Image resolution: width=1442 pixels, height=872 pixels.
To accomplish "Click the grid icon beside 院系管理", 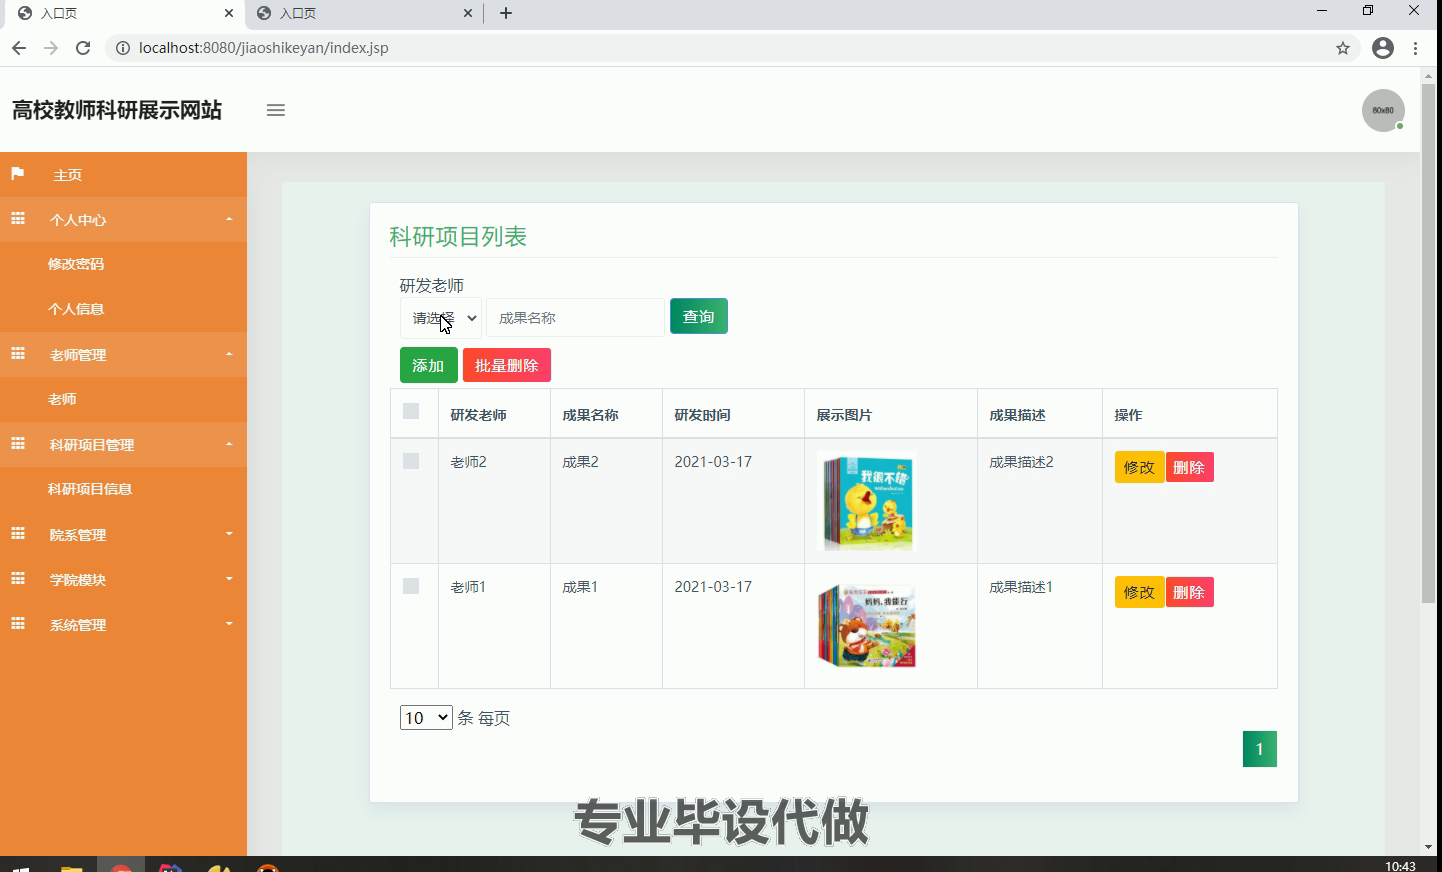I will point(17,533).
